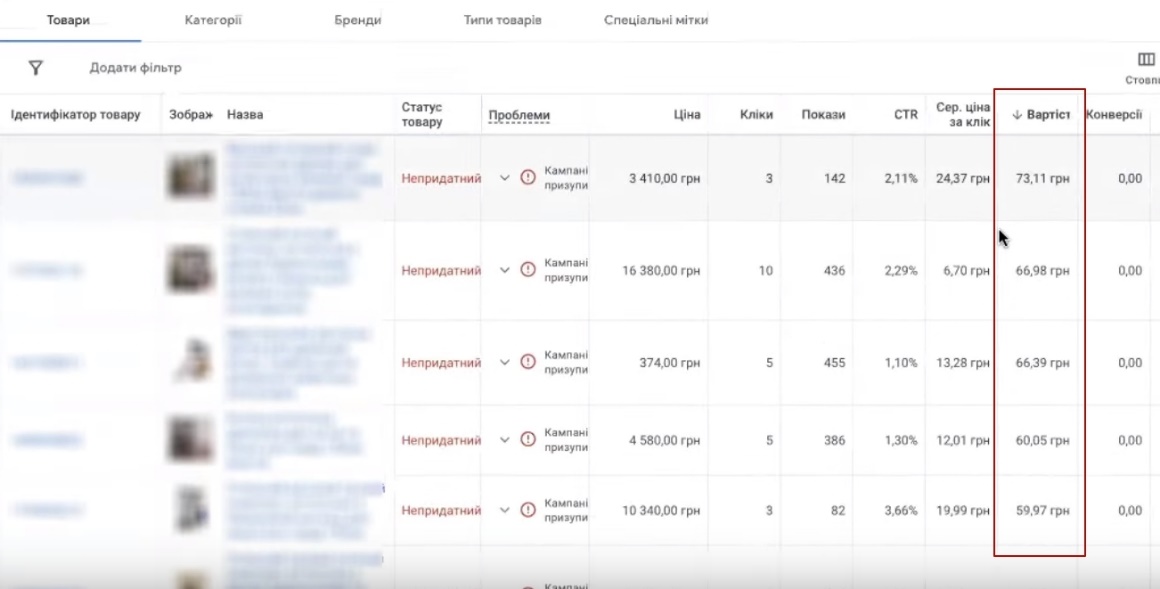Open product thumbnail in the first row
The width and height of the screenshot is (1160, 589).
pos(190,177)
